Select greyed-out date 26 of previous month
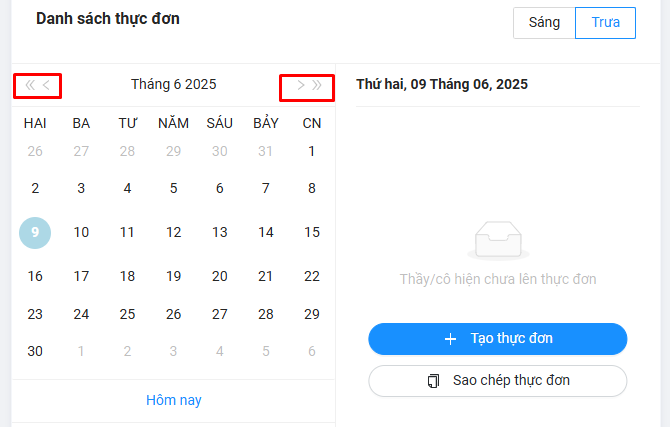Viewport: 670px width, 427px height. click(x=35, y=152)
